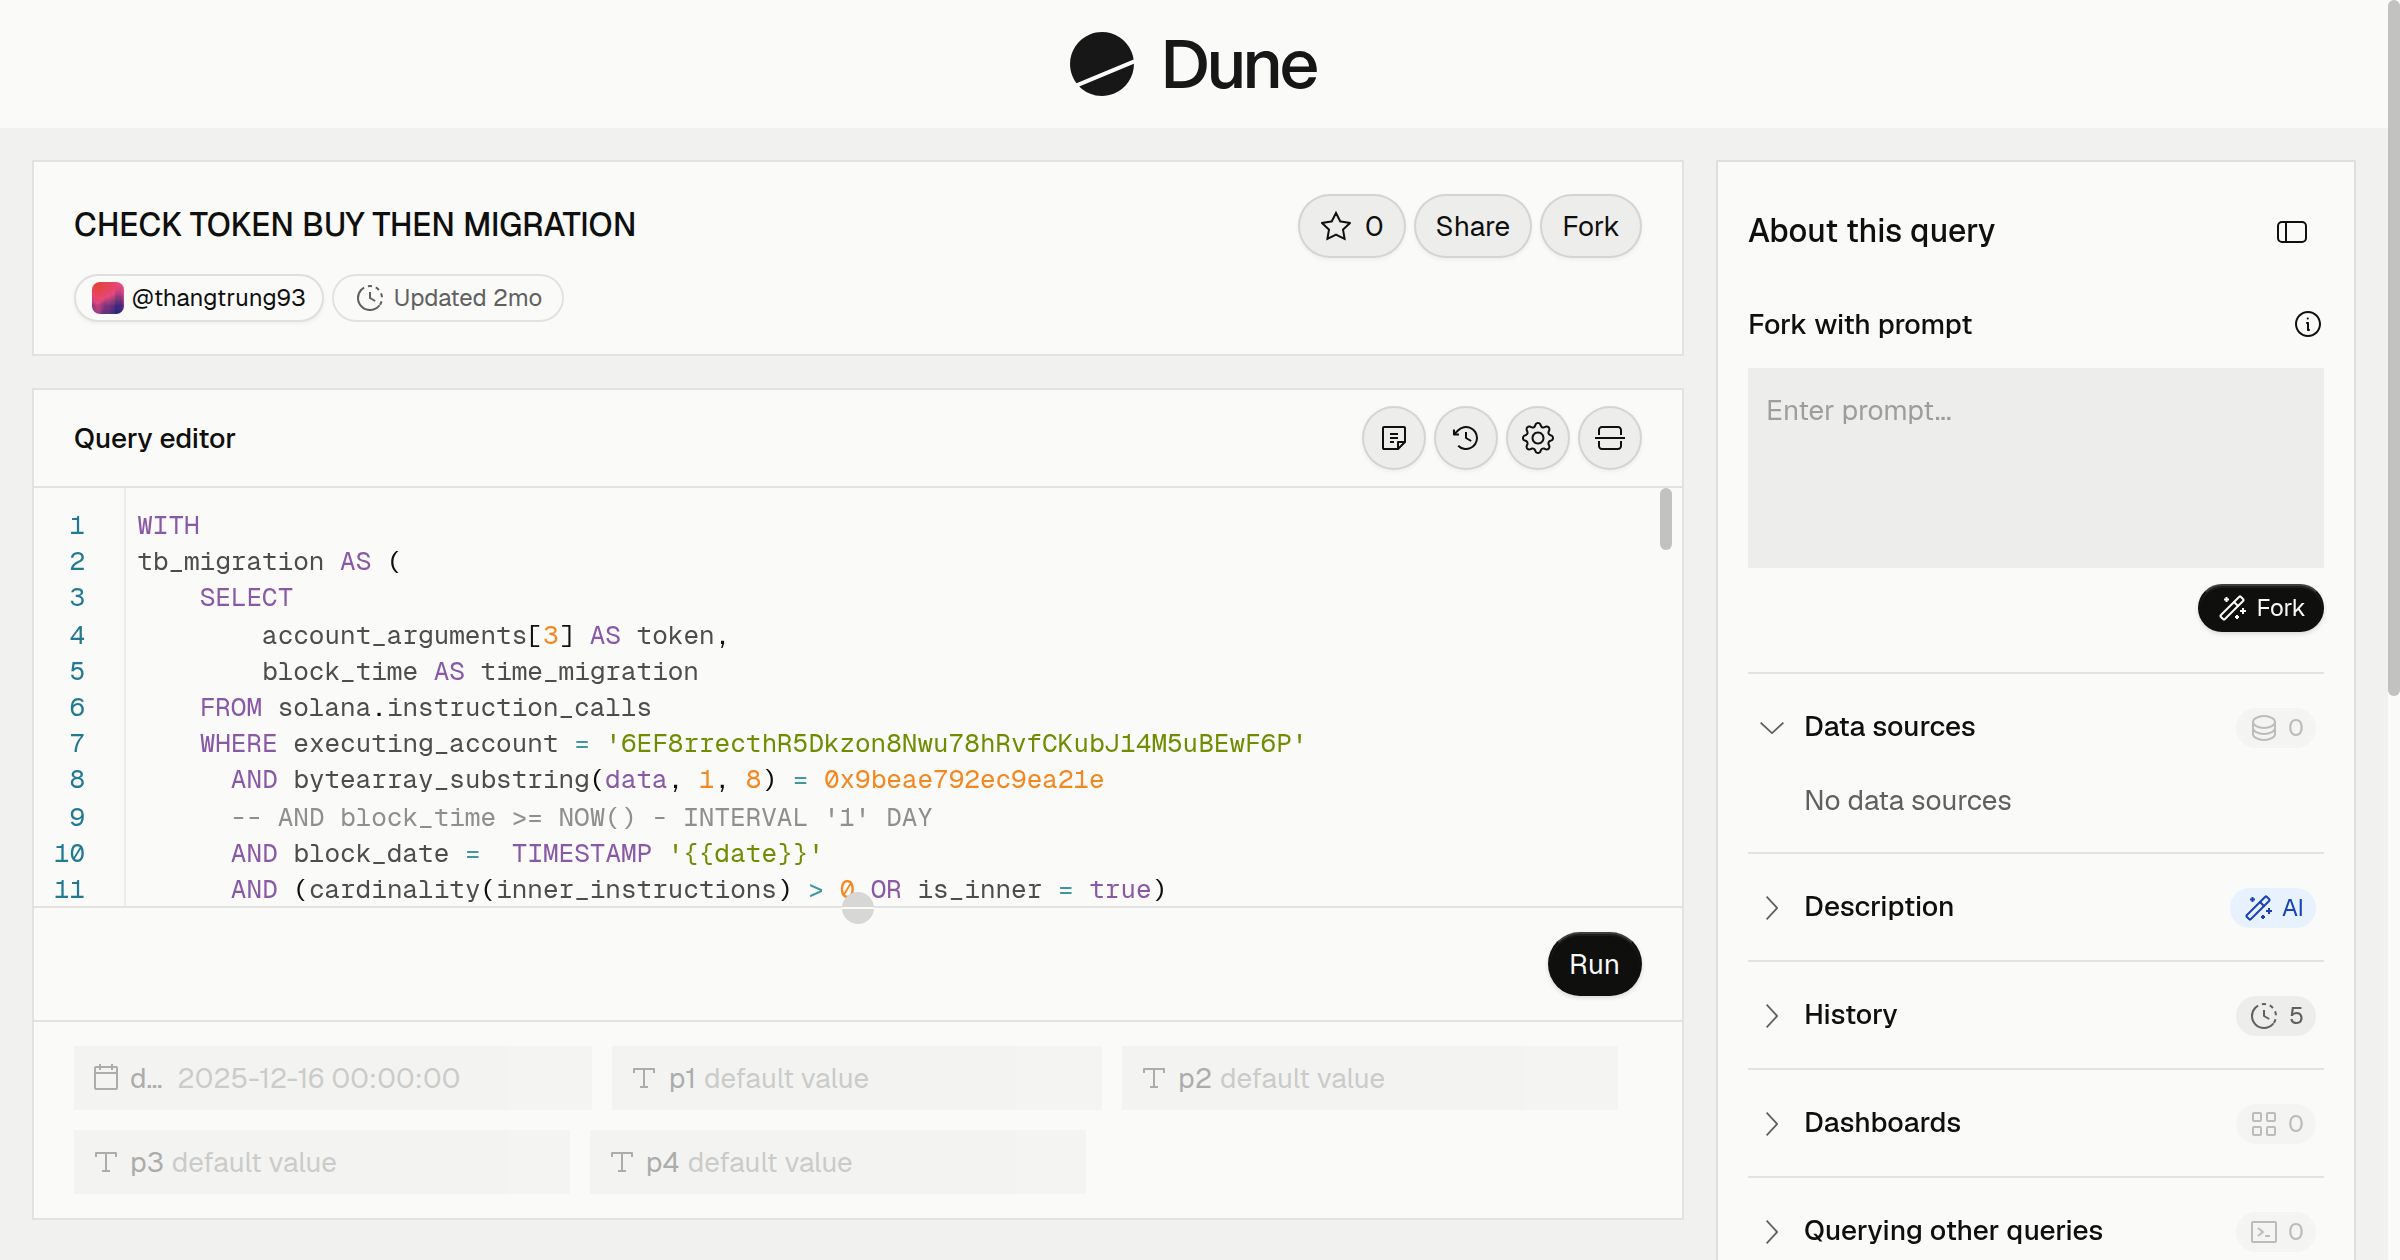Click the black Fork button under prompt

pyautogui.click(x=2260, y=608)
